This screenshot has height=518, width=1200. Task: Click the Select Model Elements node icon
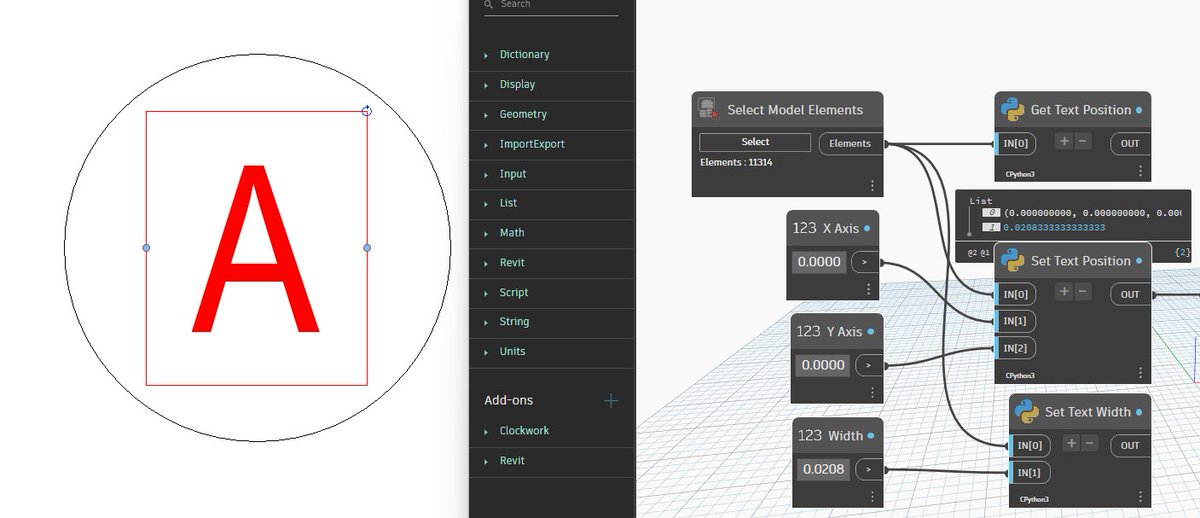point(708,109)
